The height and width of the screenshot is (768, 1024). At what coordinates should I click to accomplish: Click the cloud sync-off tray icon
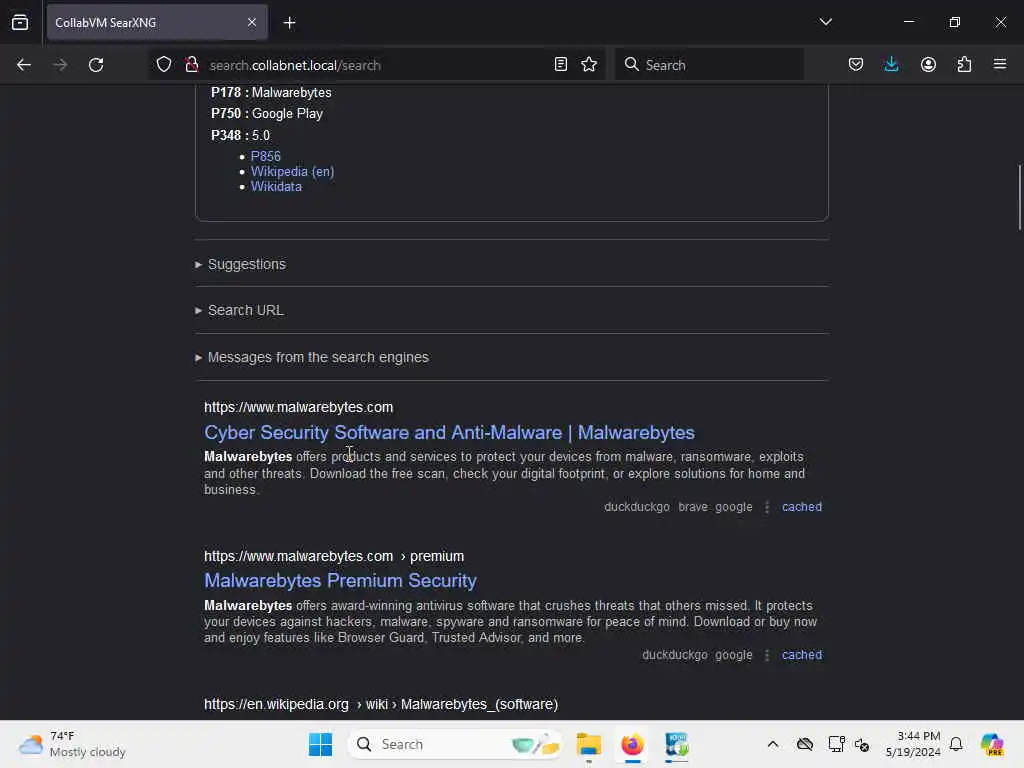[x=805, y=744]
